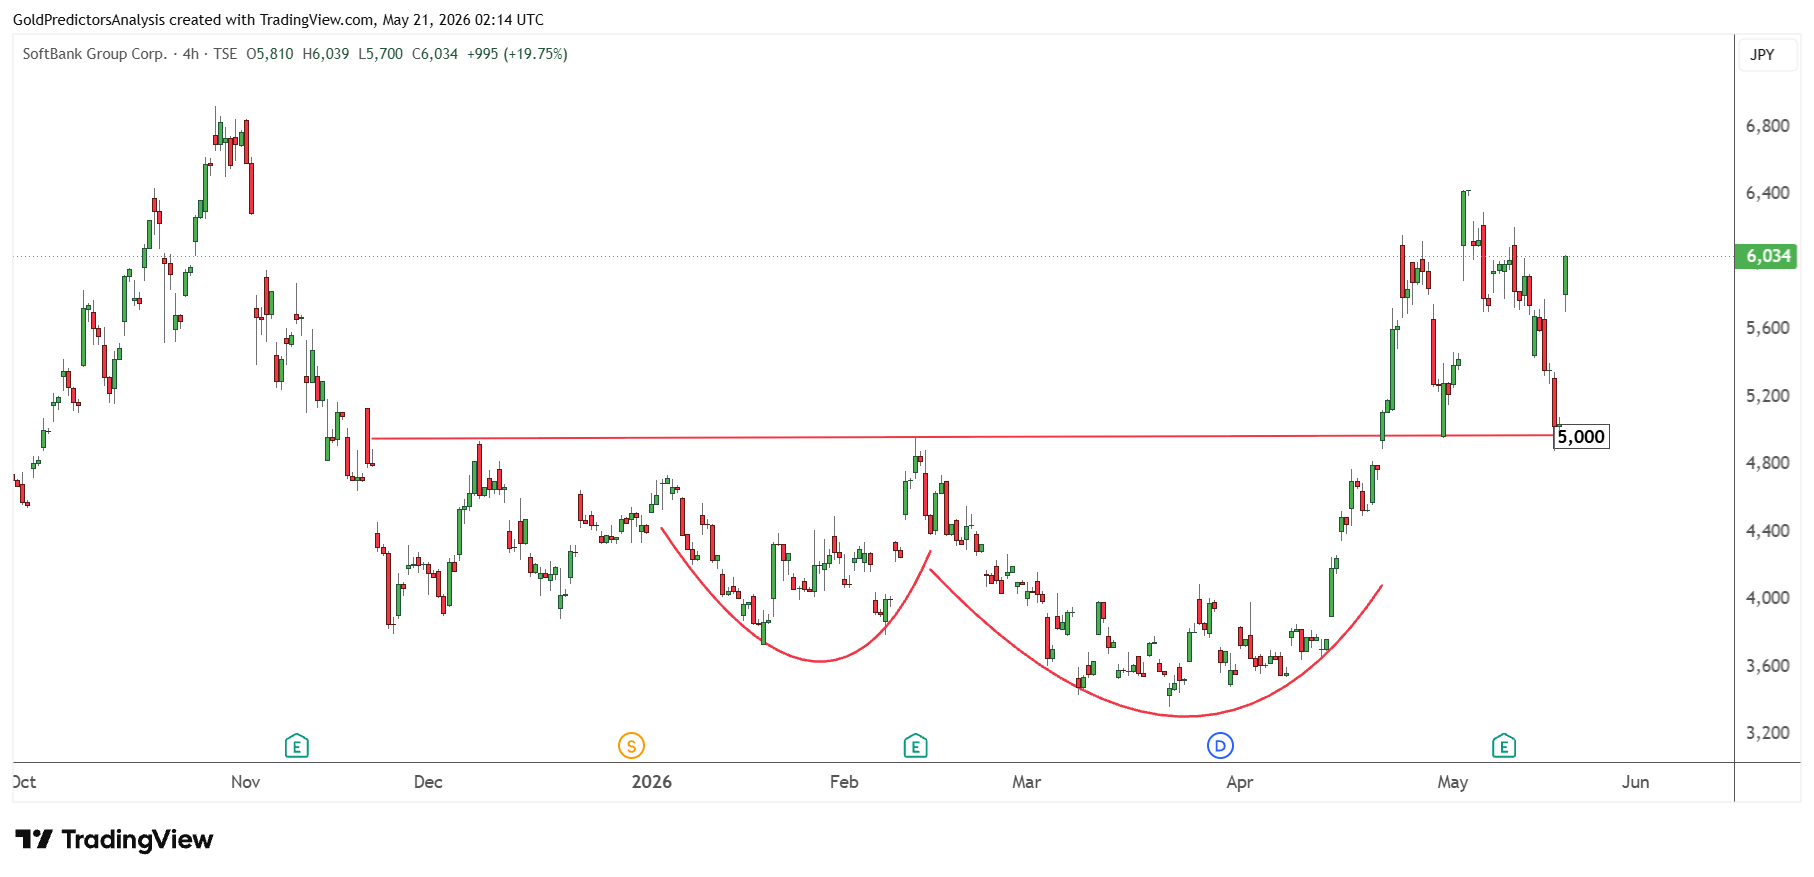Viewport: 1814px width, 877px height.
Task: Click the earnings marker in mid-November
Action: tap(297, 746)
